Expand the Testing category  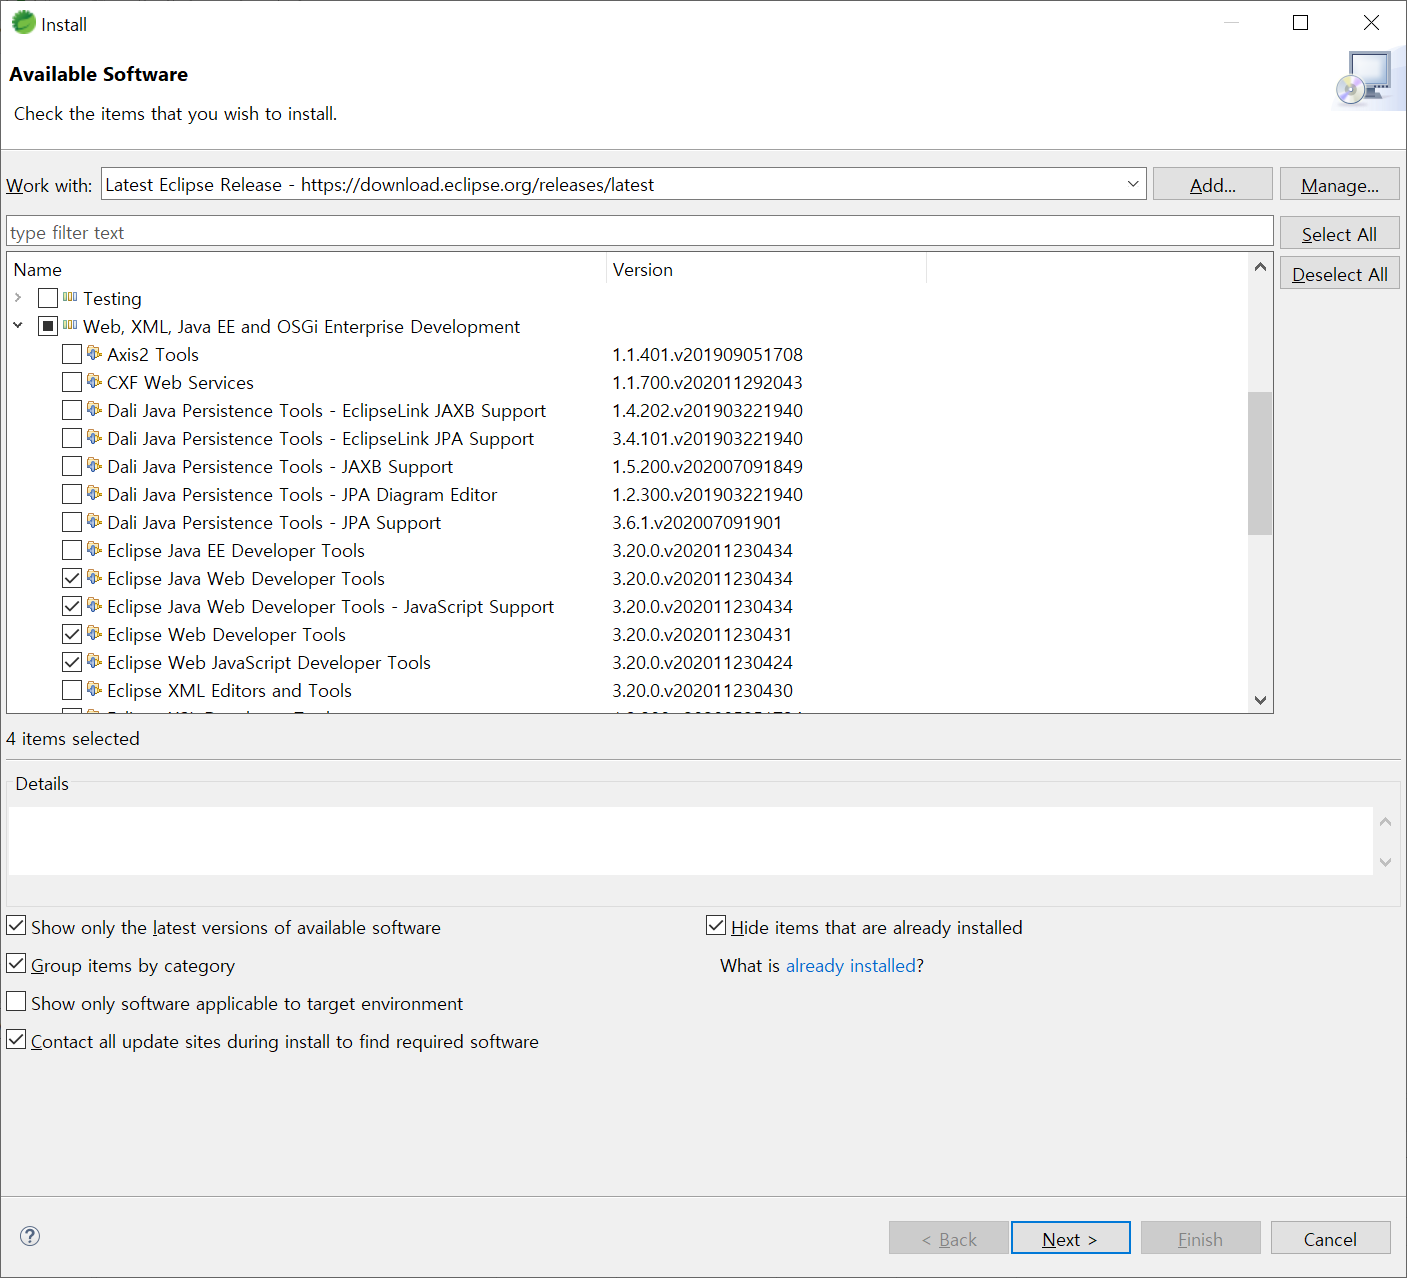tap(18, 298)
